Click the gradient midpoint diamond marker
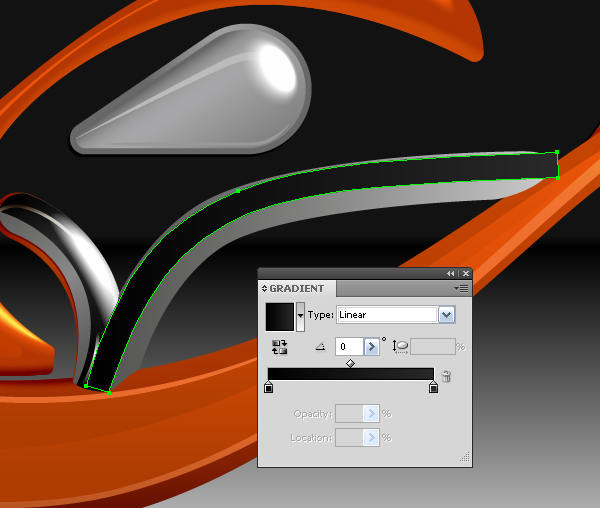 (350, 363)
